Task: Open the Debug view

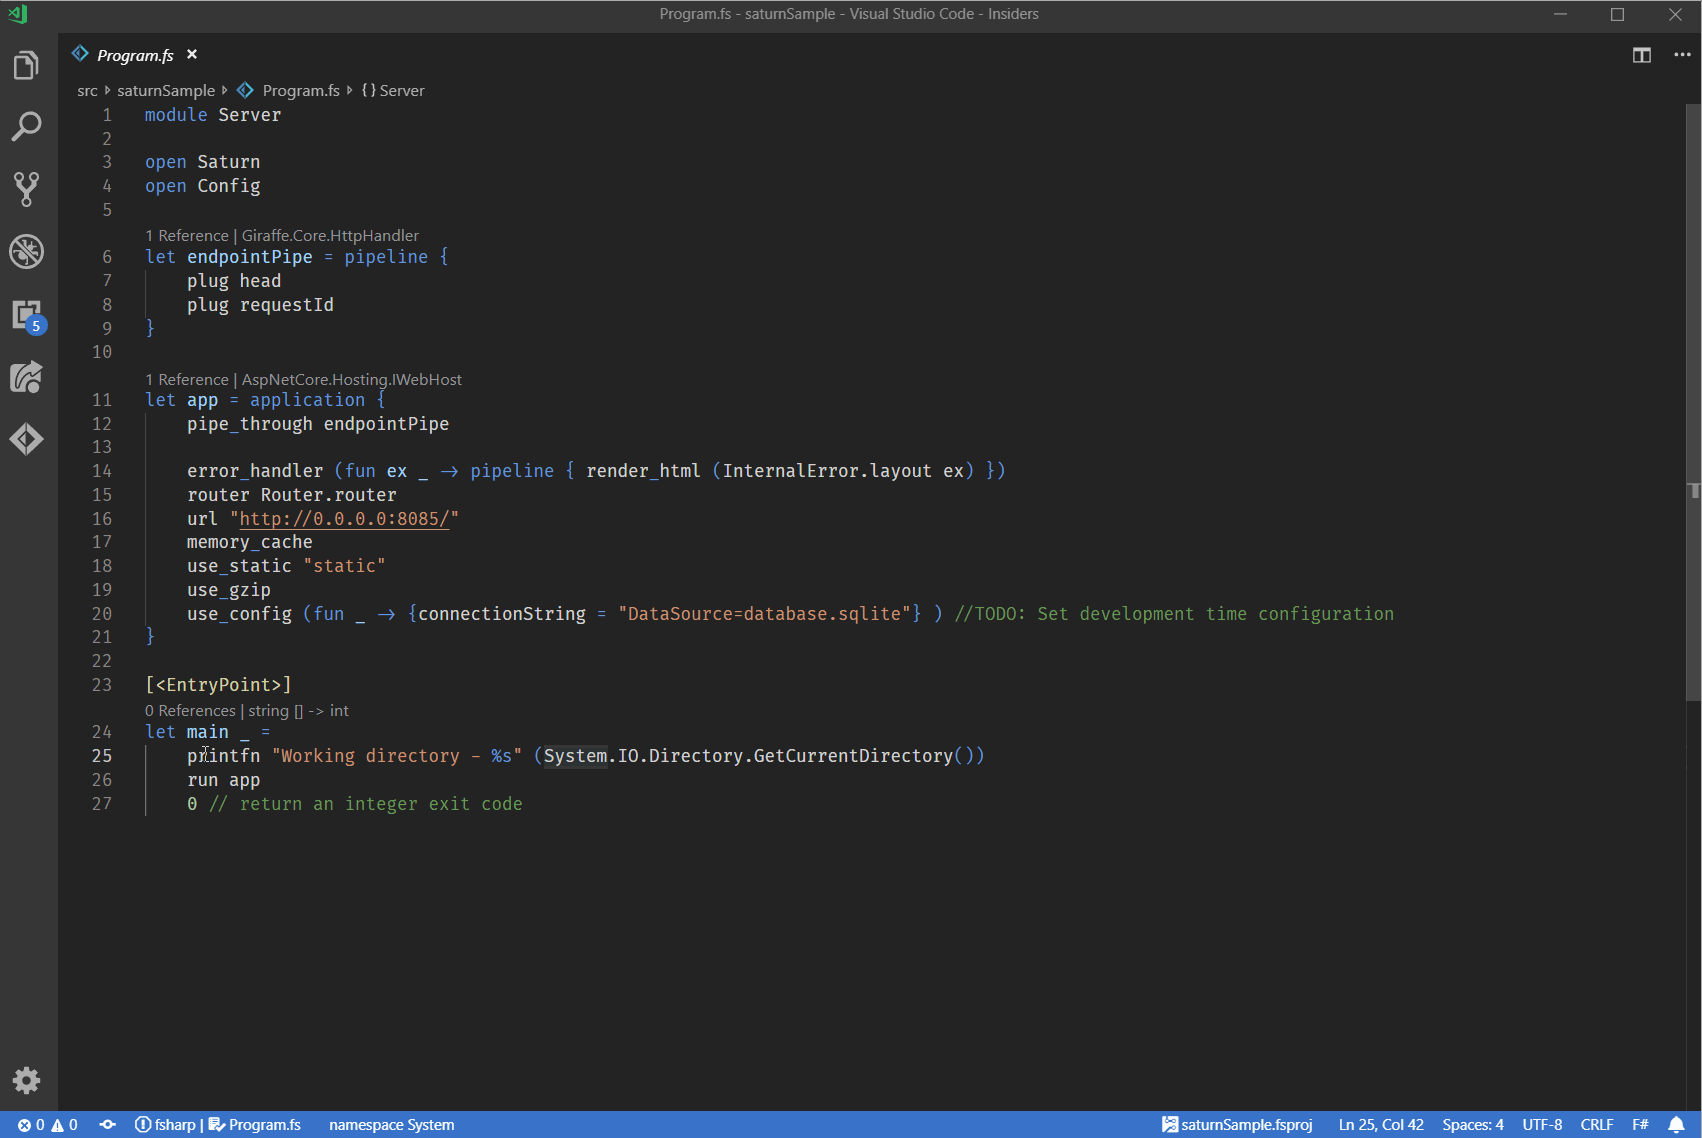Action: tap(27, 252)
